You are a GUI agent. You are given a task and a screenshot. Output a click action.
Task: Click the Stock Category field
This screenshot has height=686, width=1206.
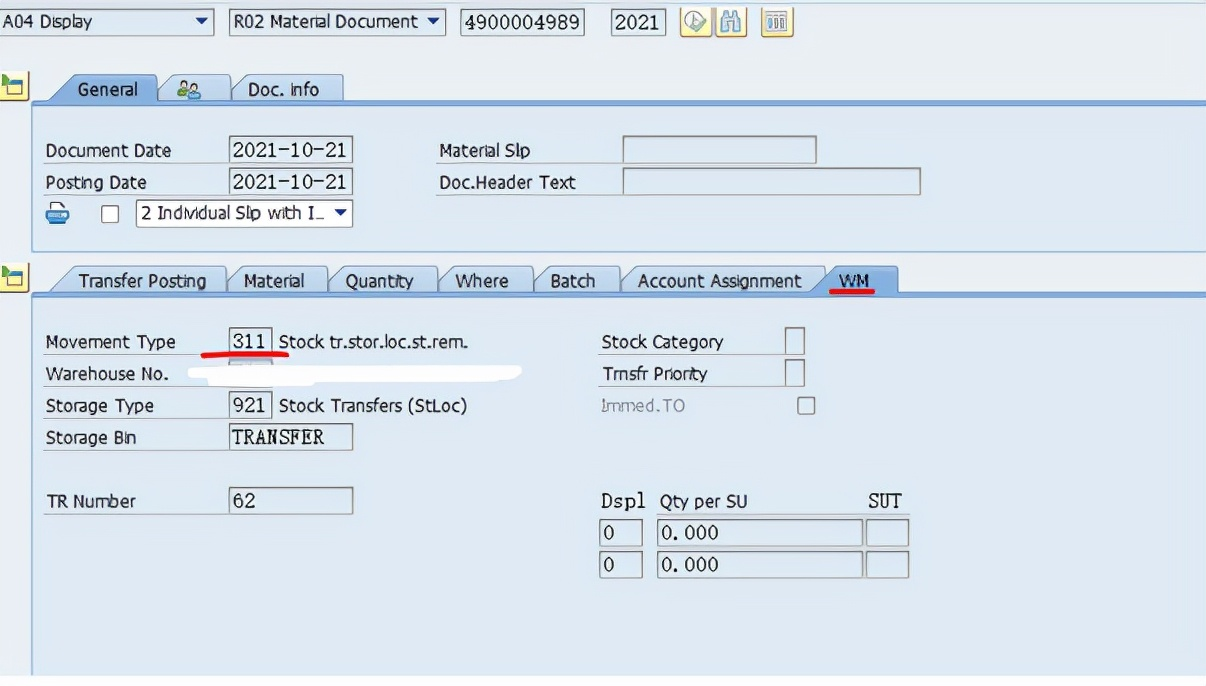[x=793, y=341]
